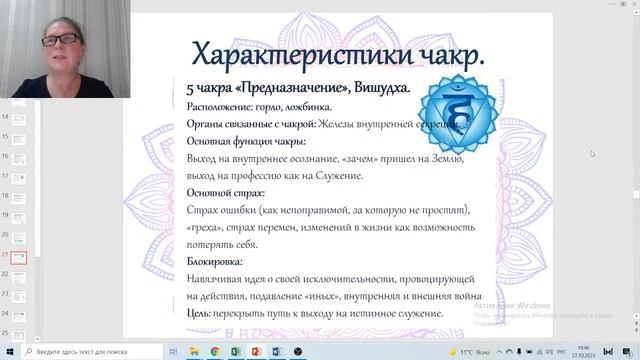This screenshot has width=640, height=360.
Task: Click the presenter webcam video
Action: [65, 49]
